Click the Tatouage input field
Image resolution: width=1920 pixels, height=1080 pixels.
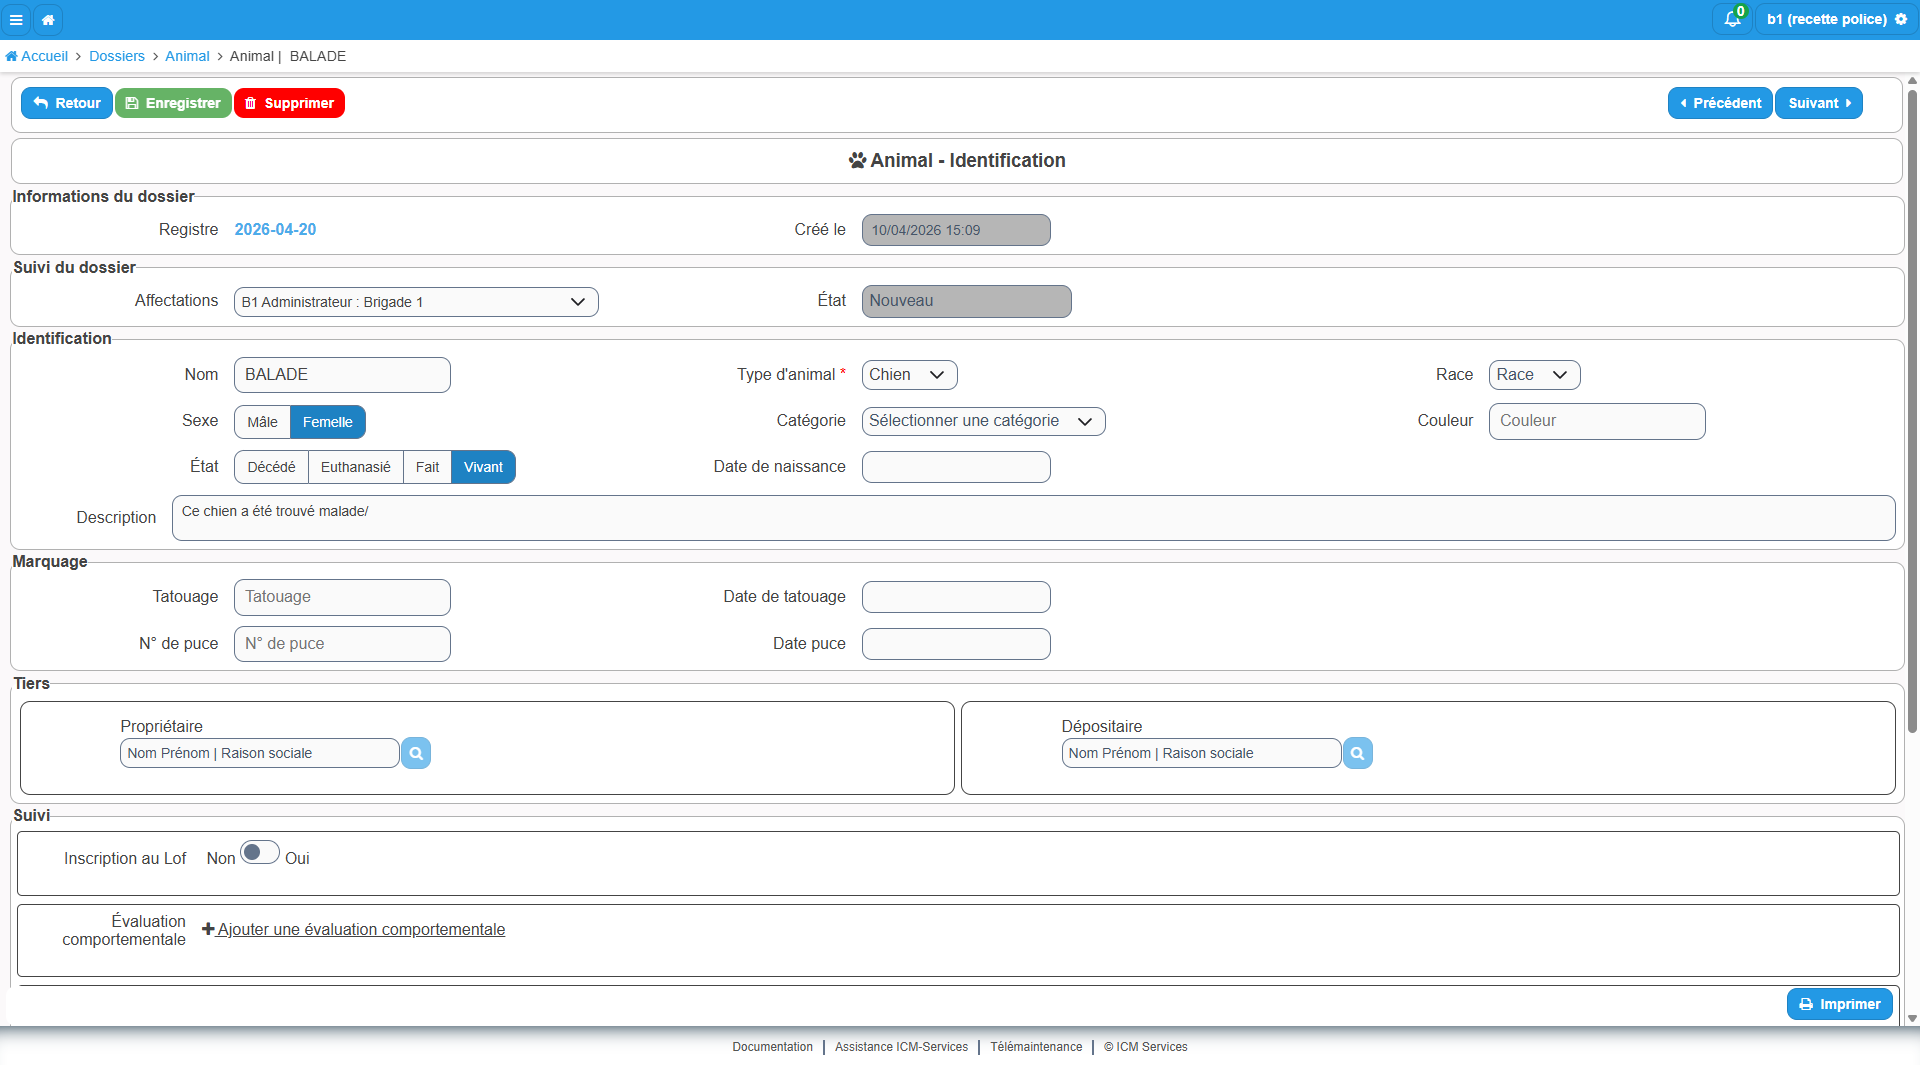click(342, 597)
